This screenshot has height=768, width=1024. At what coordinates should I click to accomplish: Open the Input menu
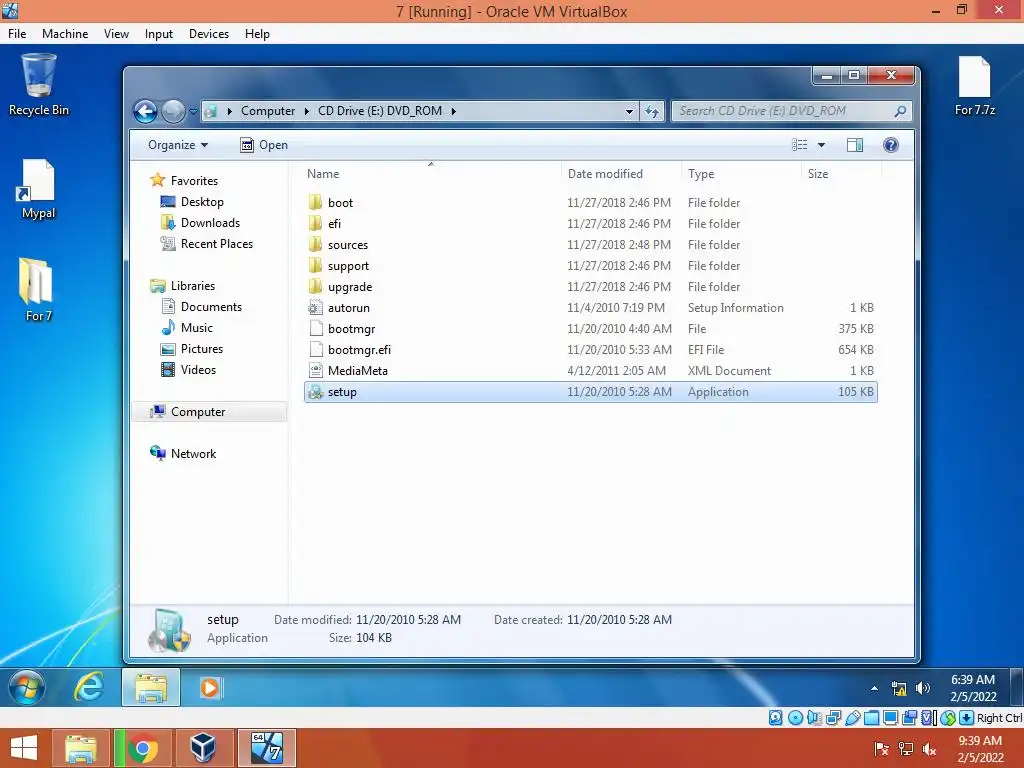click(159, 34)
